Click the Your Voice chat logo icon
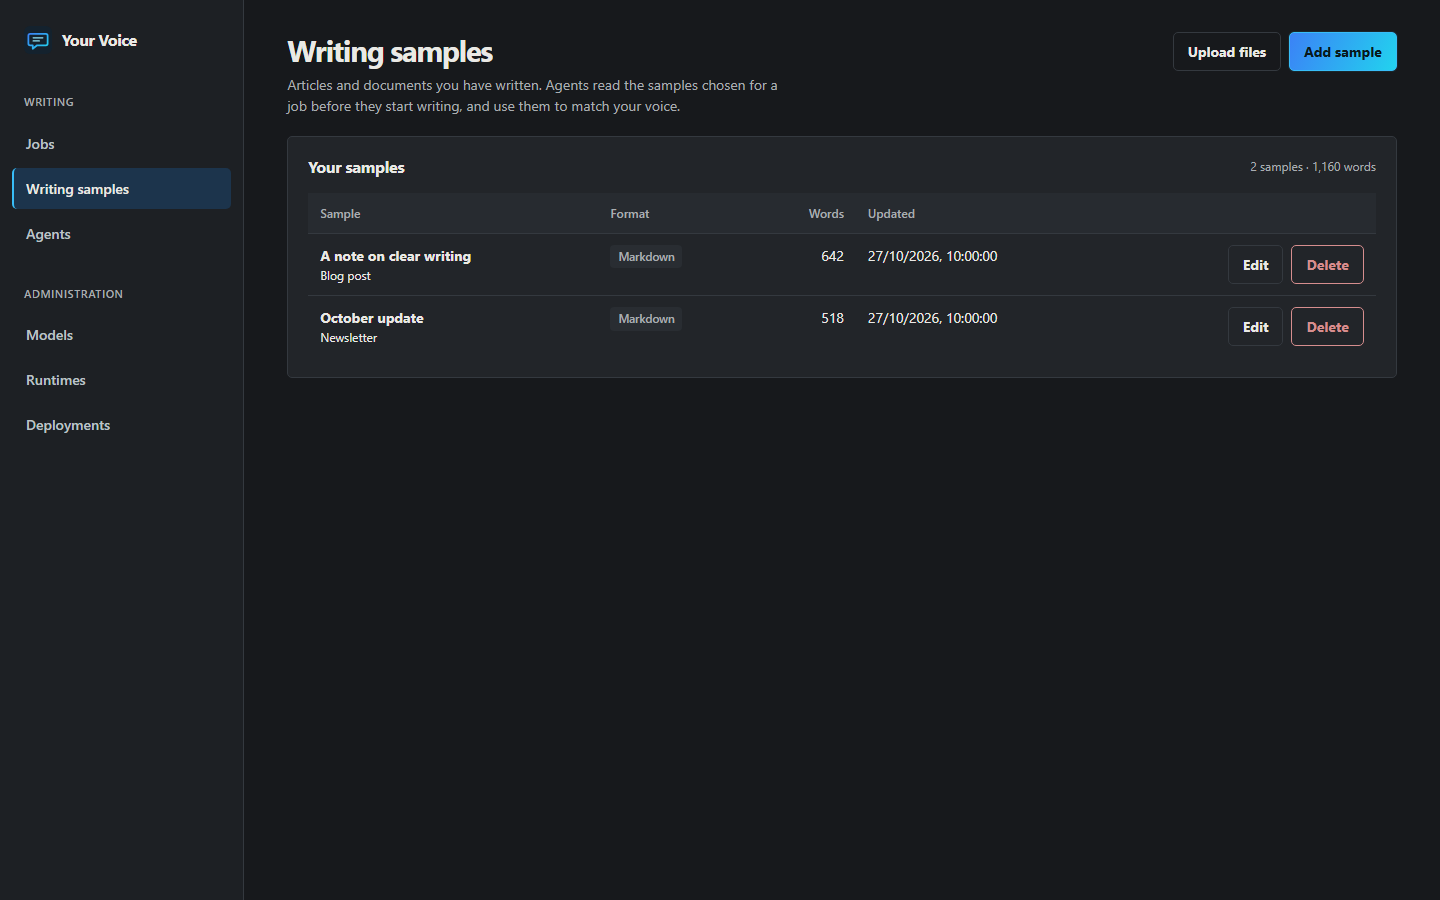This screenshot has width=1440, height=900. (38, 41)
